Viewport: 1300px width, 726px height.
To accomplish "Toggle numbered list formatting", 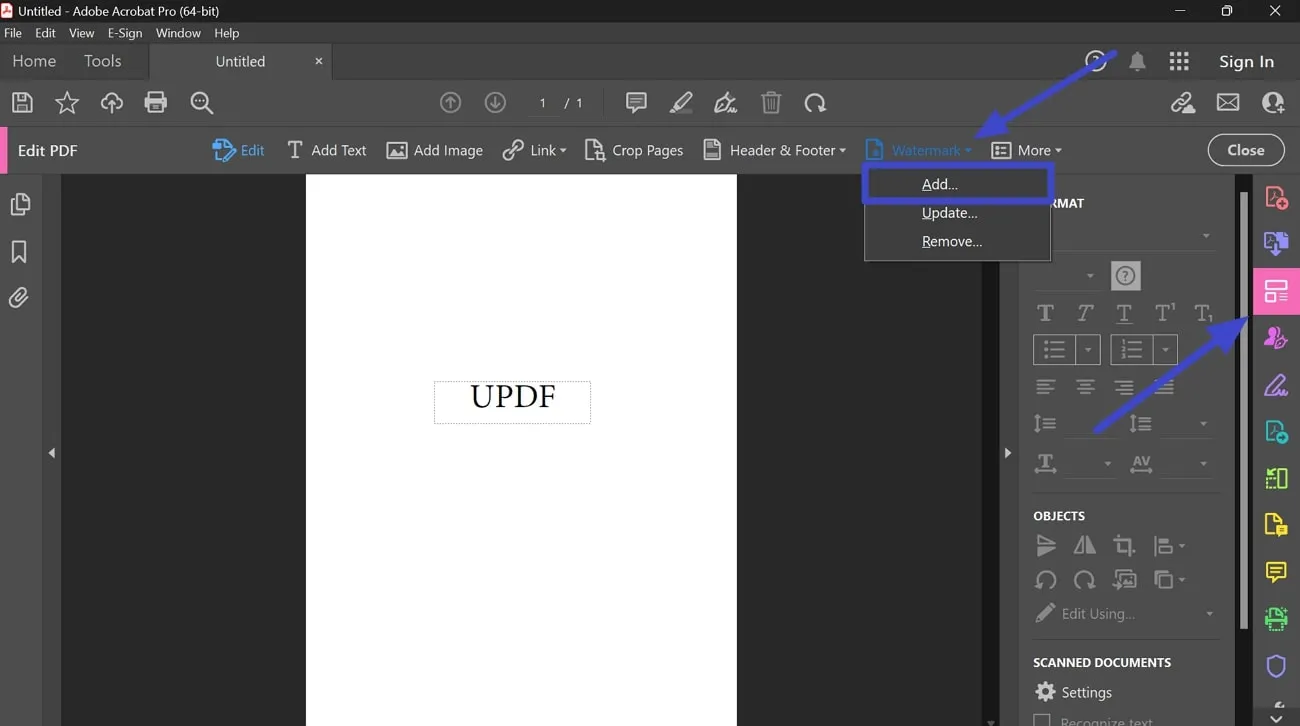I will point(1131,349).
